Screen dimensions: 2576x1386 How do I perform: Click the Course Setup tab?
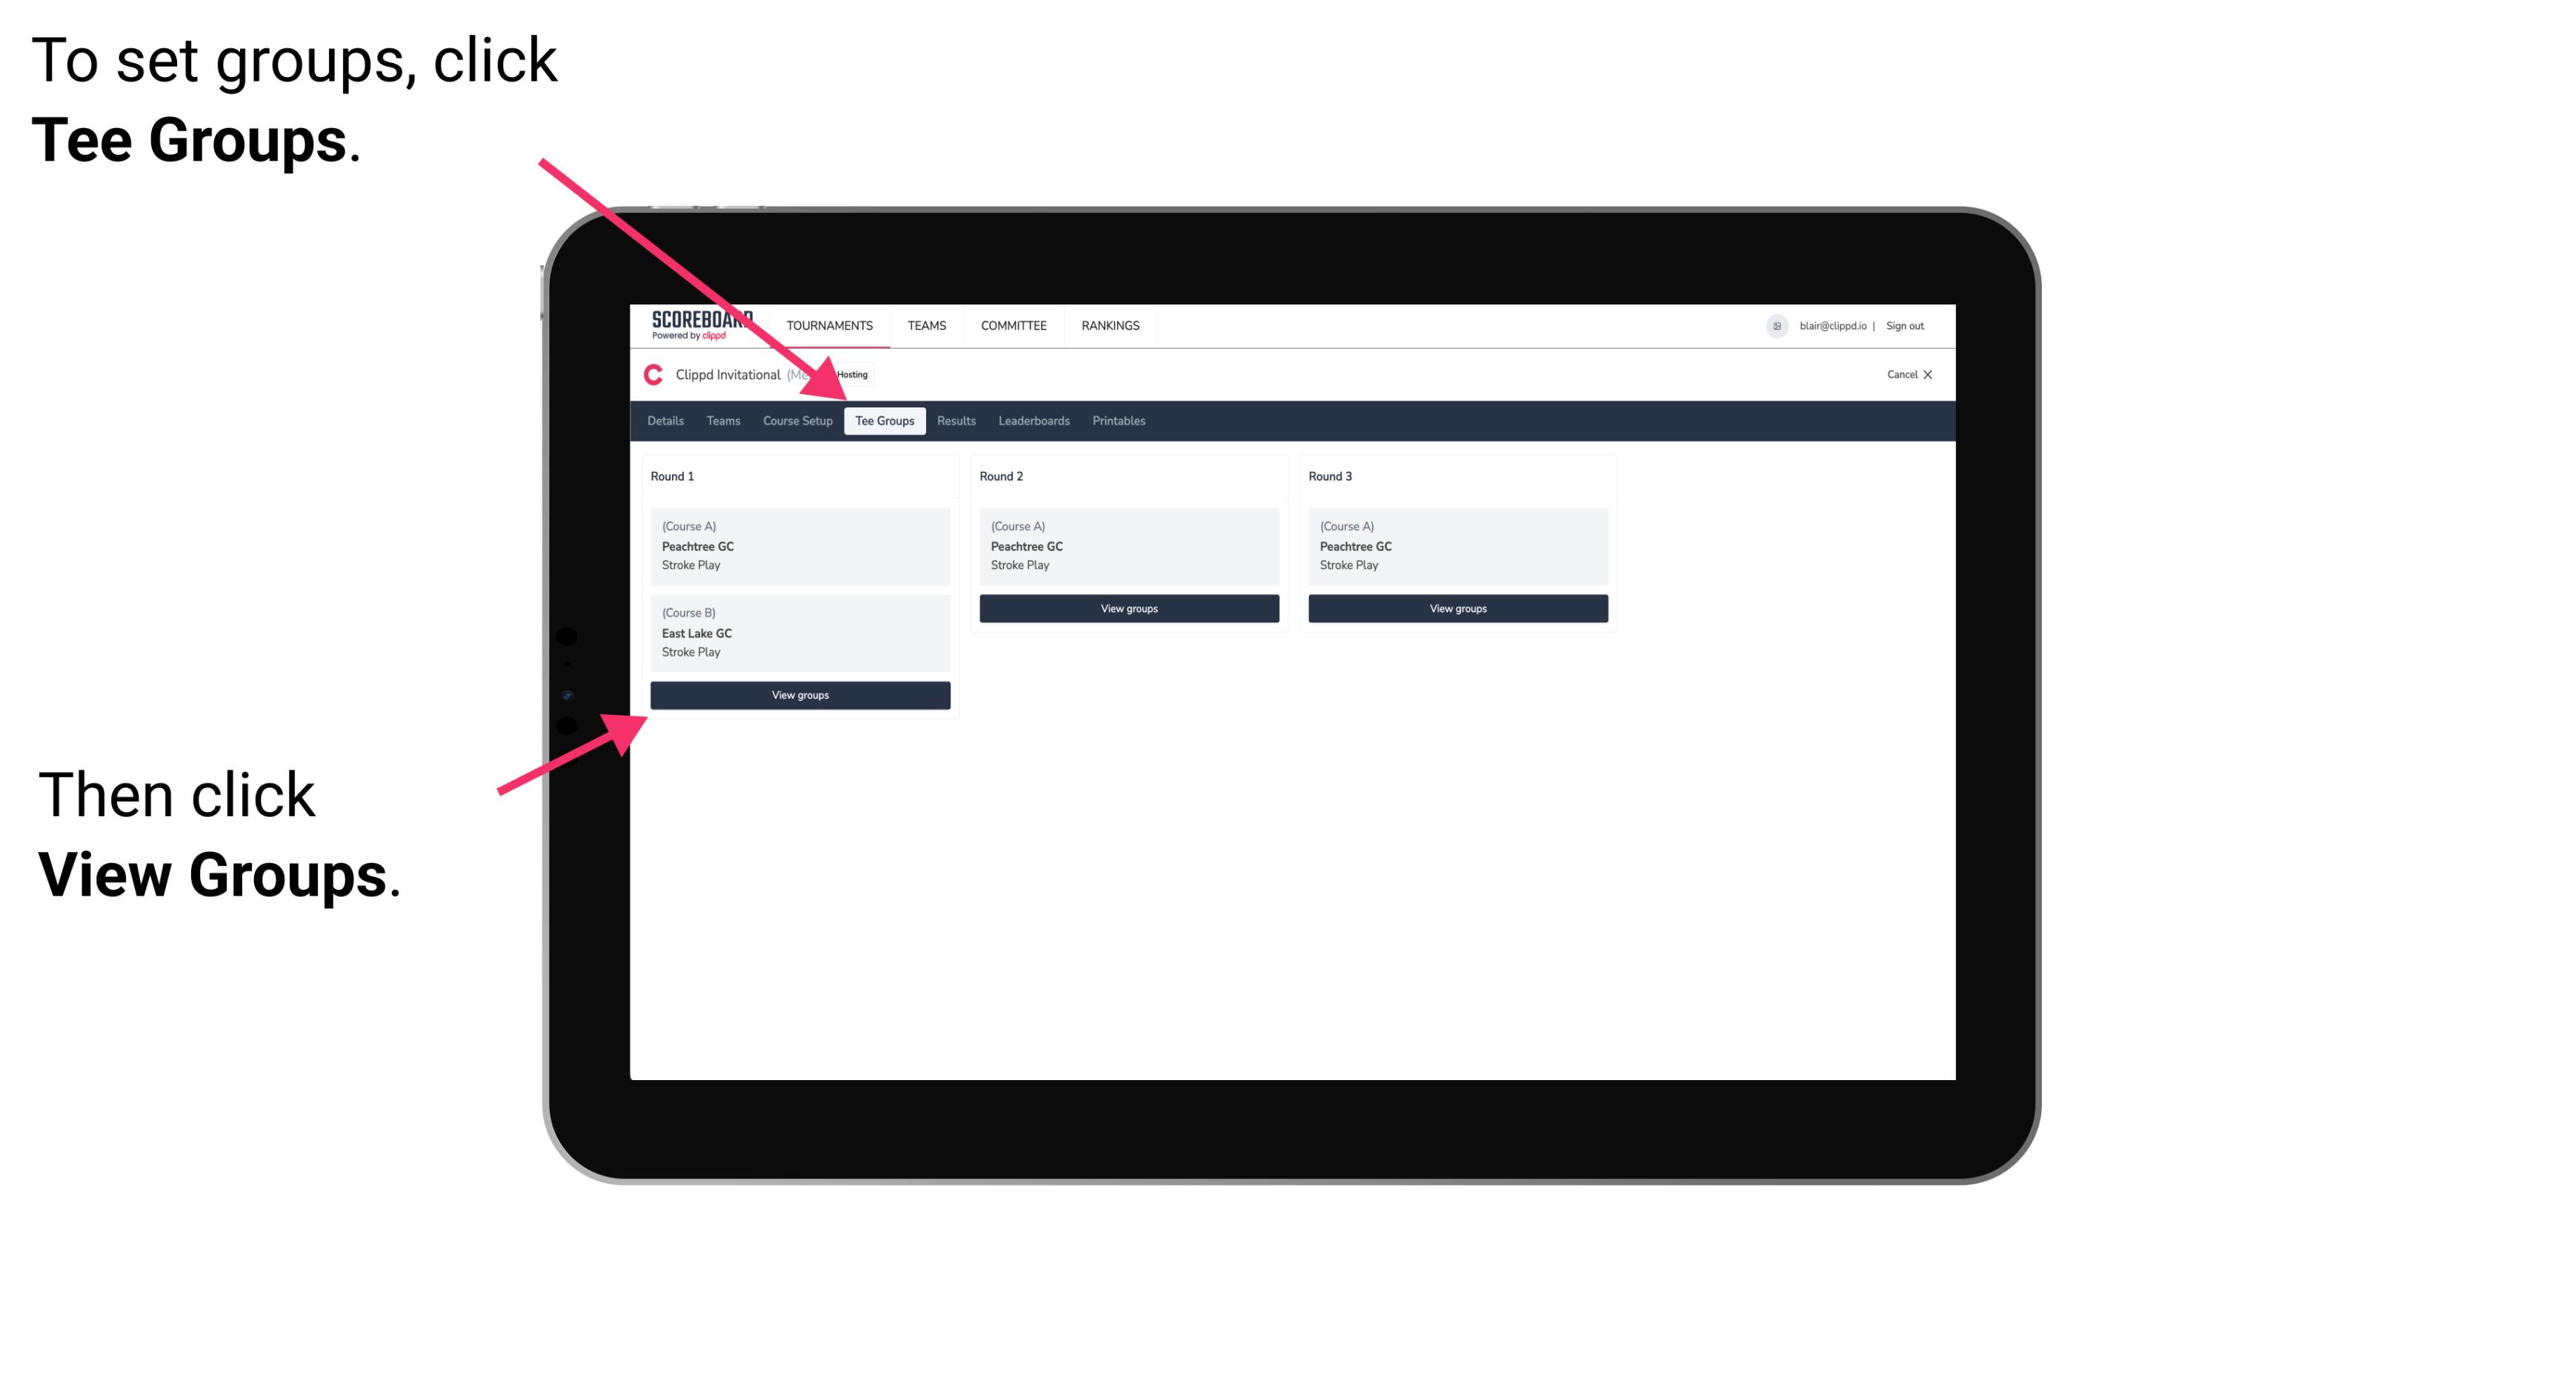[799, 420]
